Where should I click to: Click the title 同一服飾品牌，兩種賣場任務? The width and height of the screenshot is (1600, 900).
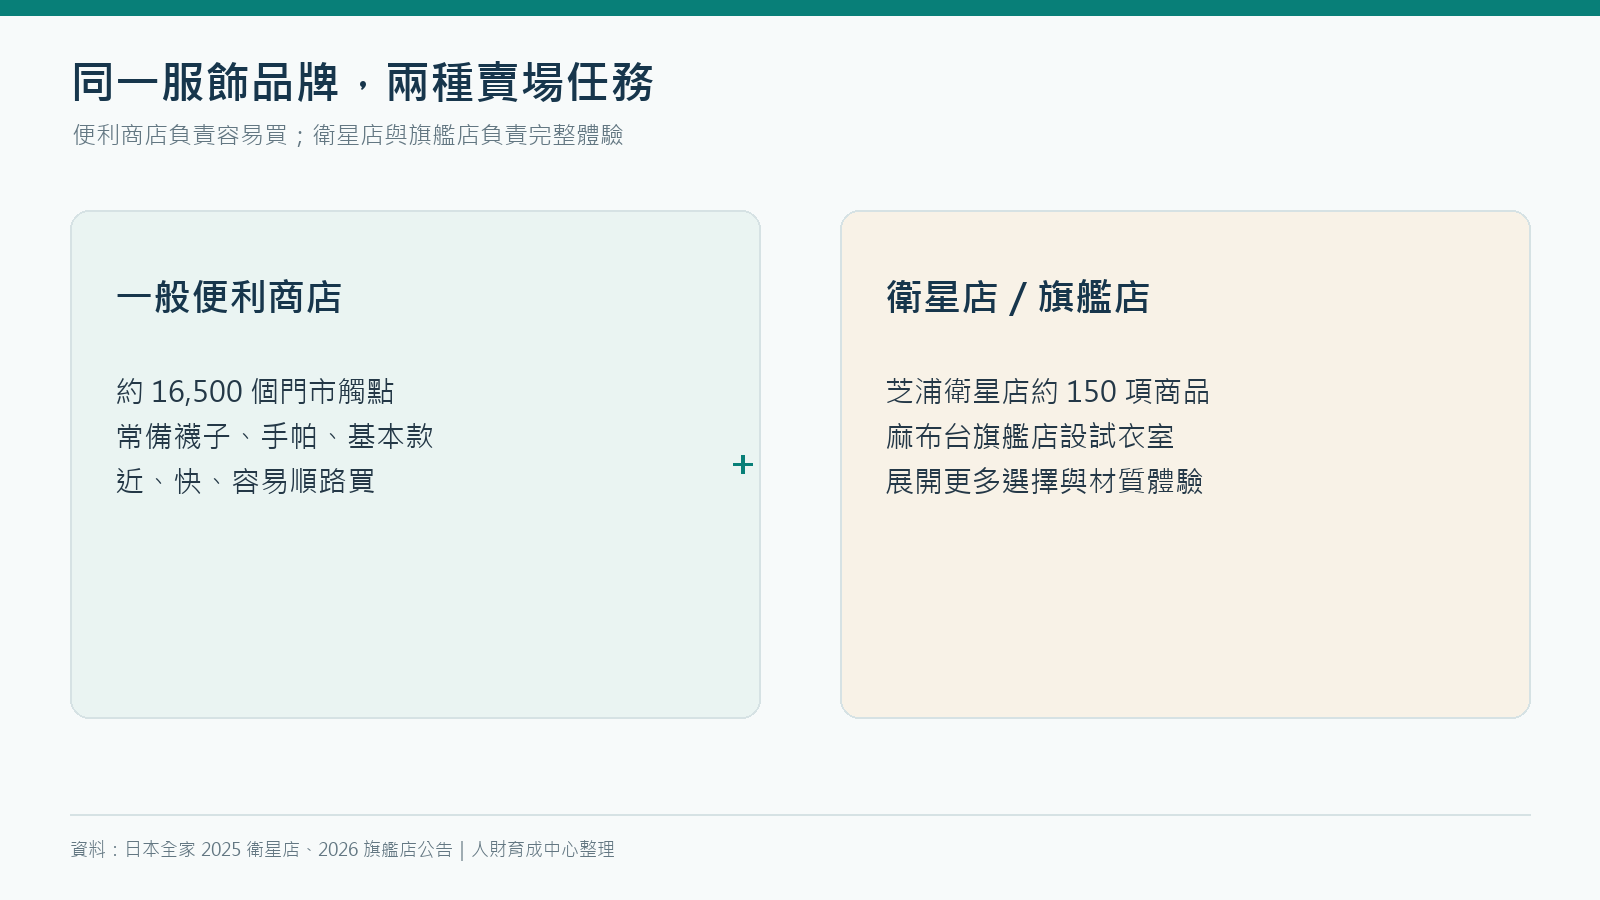tap(362, 82)
